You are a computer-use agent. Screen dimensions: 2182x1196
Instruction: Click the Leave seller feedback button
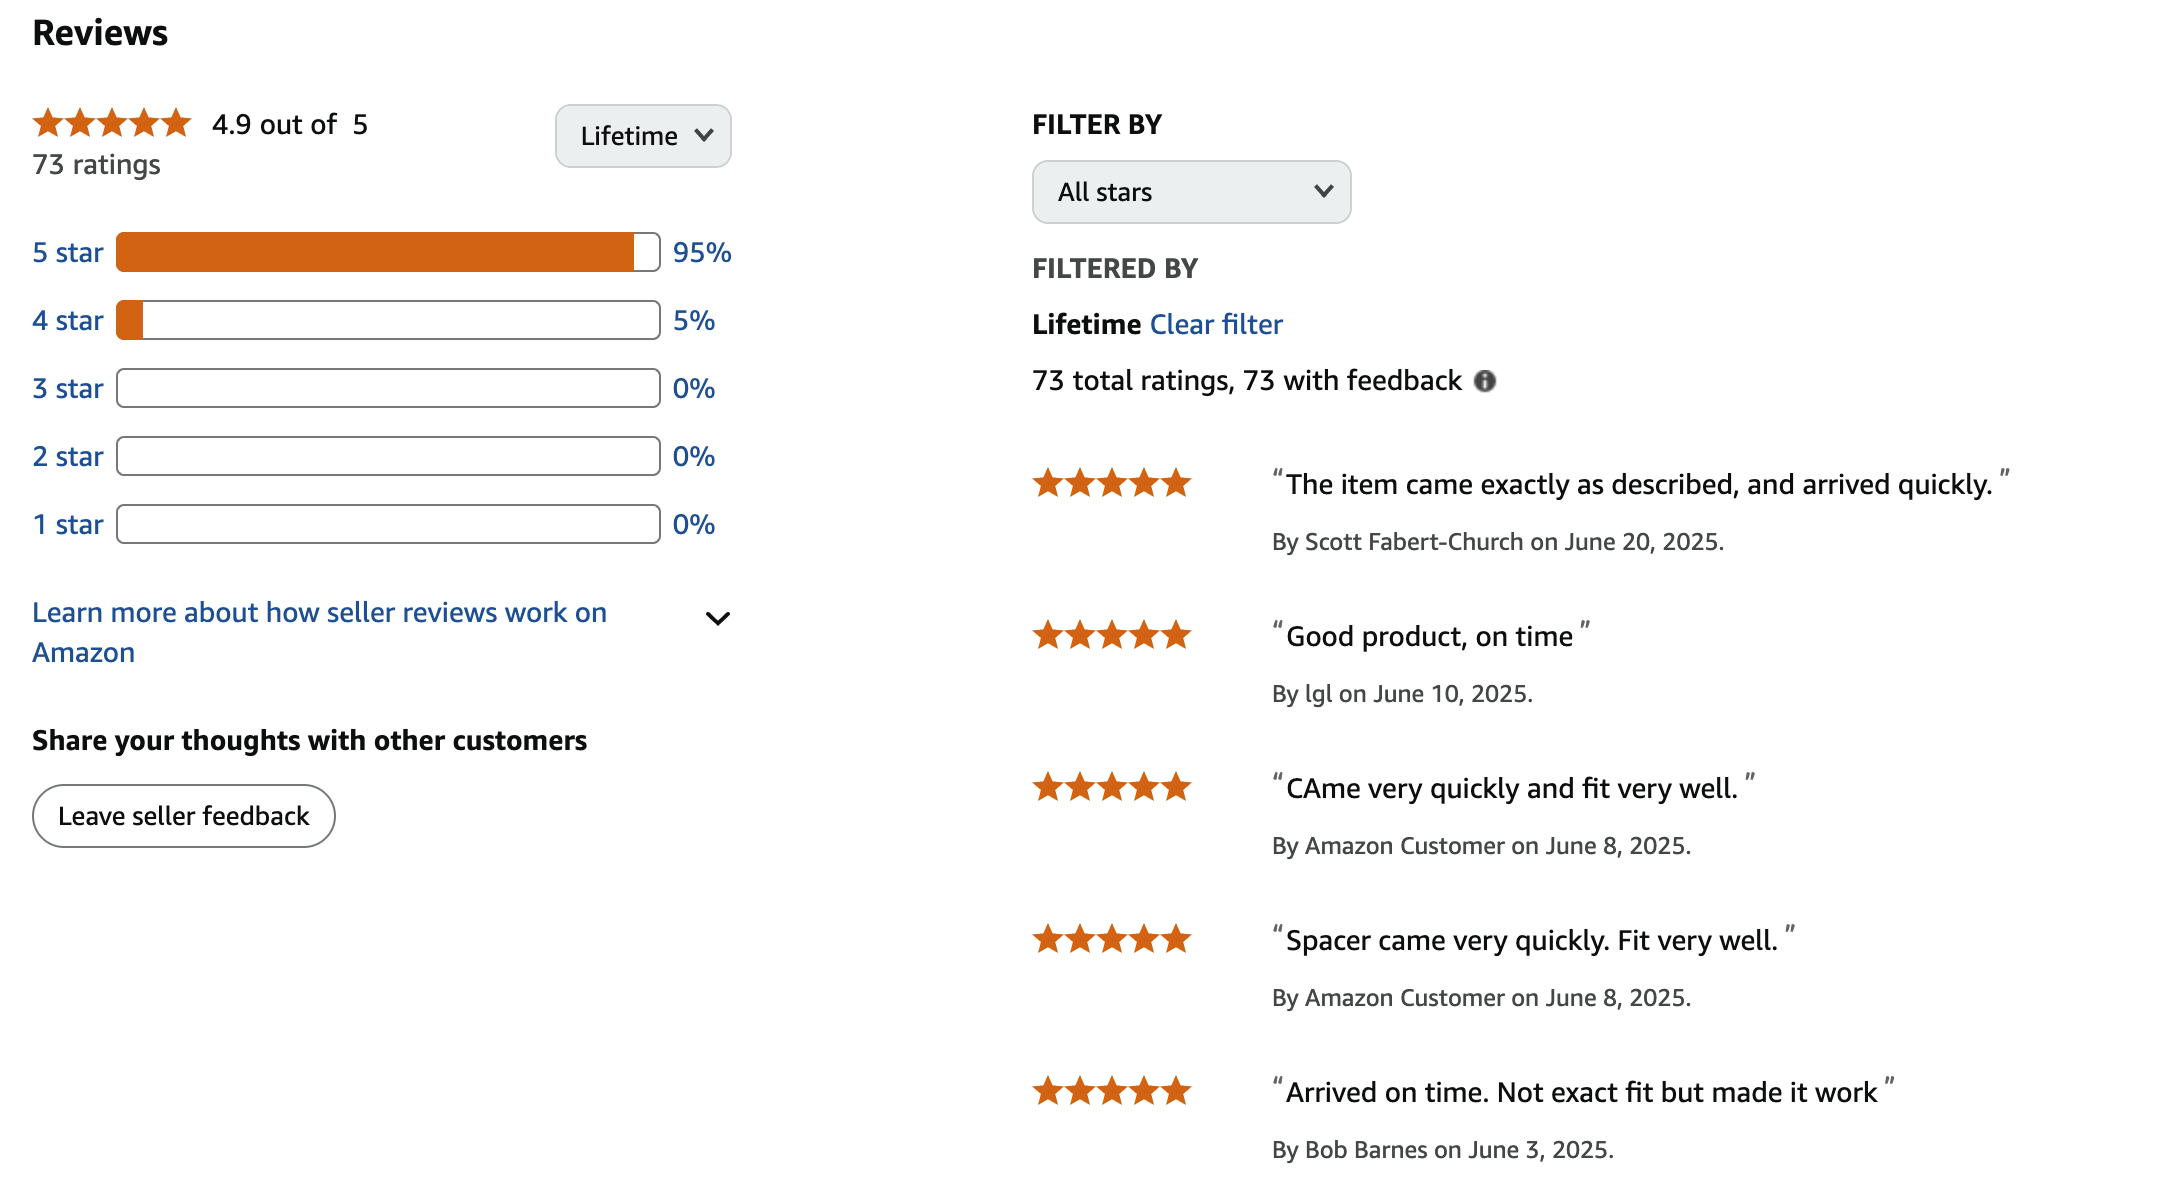pos(183,816)
